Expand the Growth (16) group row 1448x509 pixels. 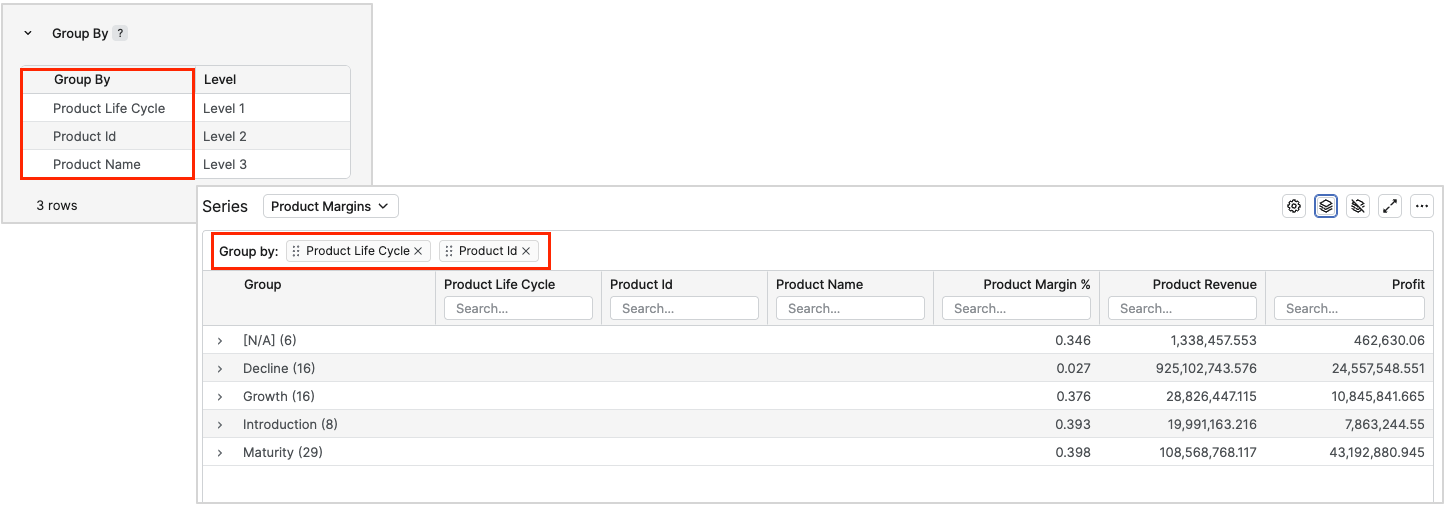220,397
